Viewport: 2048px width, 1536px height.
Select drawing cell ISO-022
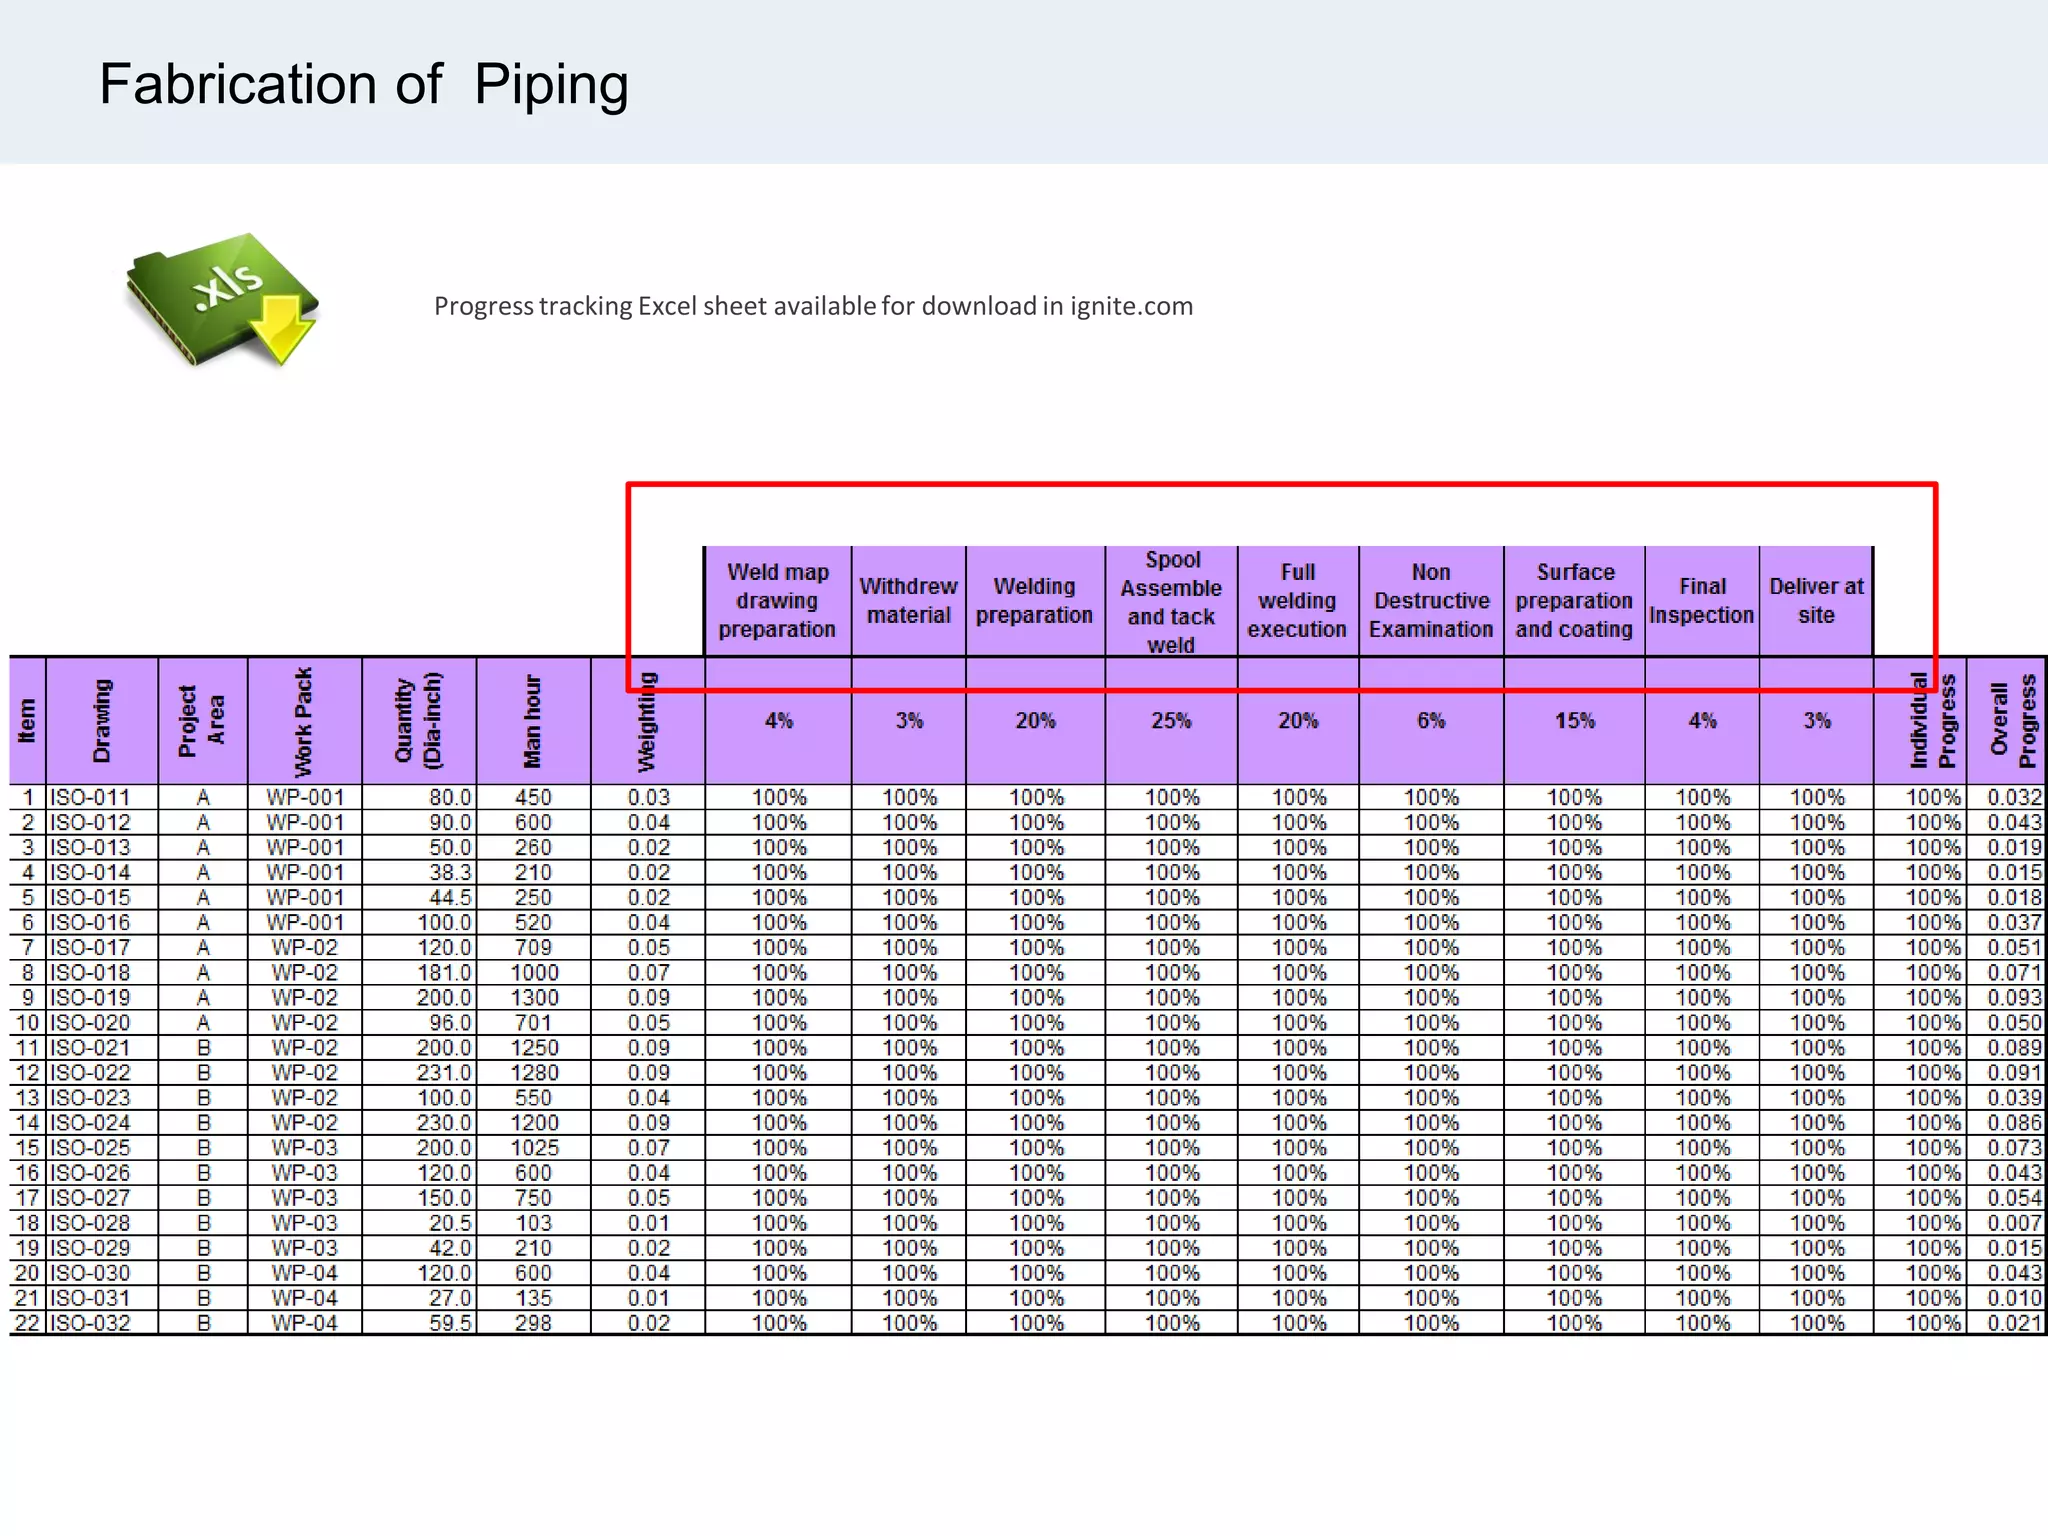coord(102,1073)
